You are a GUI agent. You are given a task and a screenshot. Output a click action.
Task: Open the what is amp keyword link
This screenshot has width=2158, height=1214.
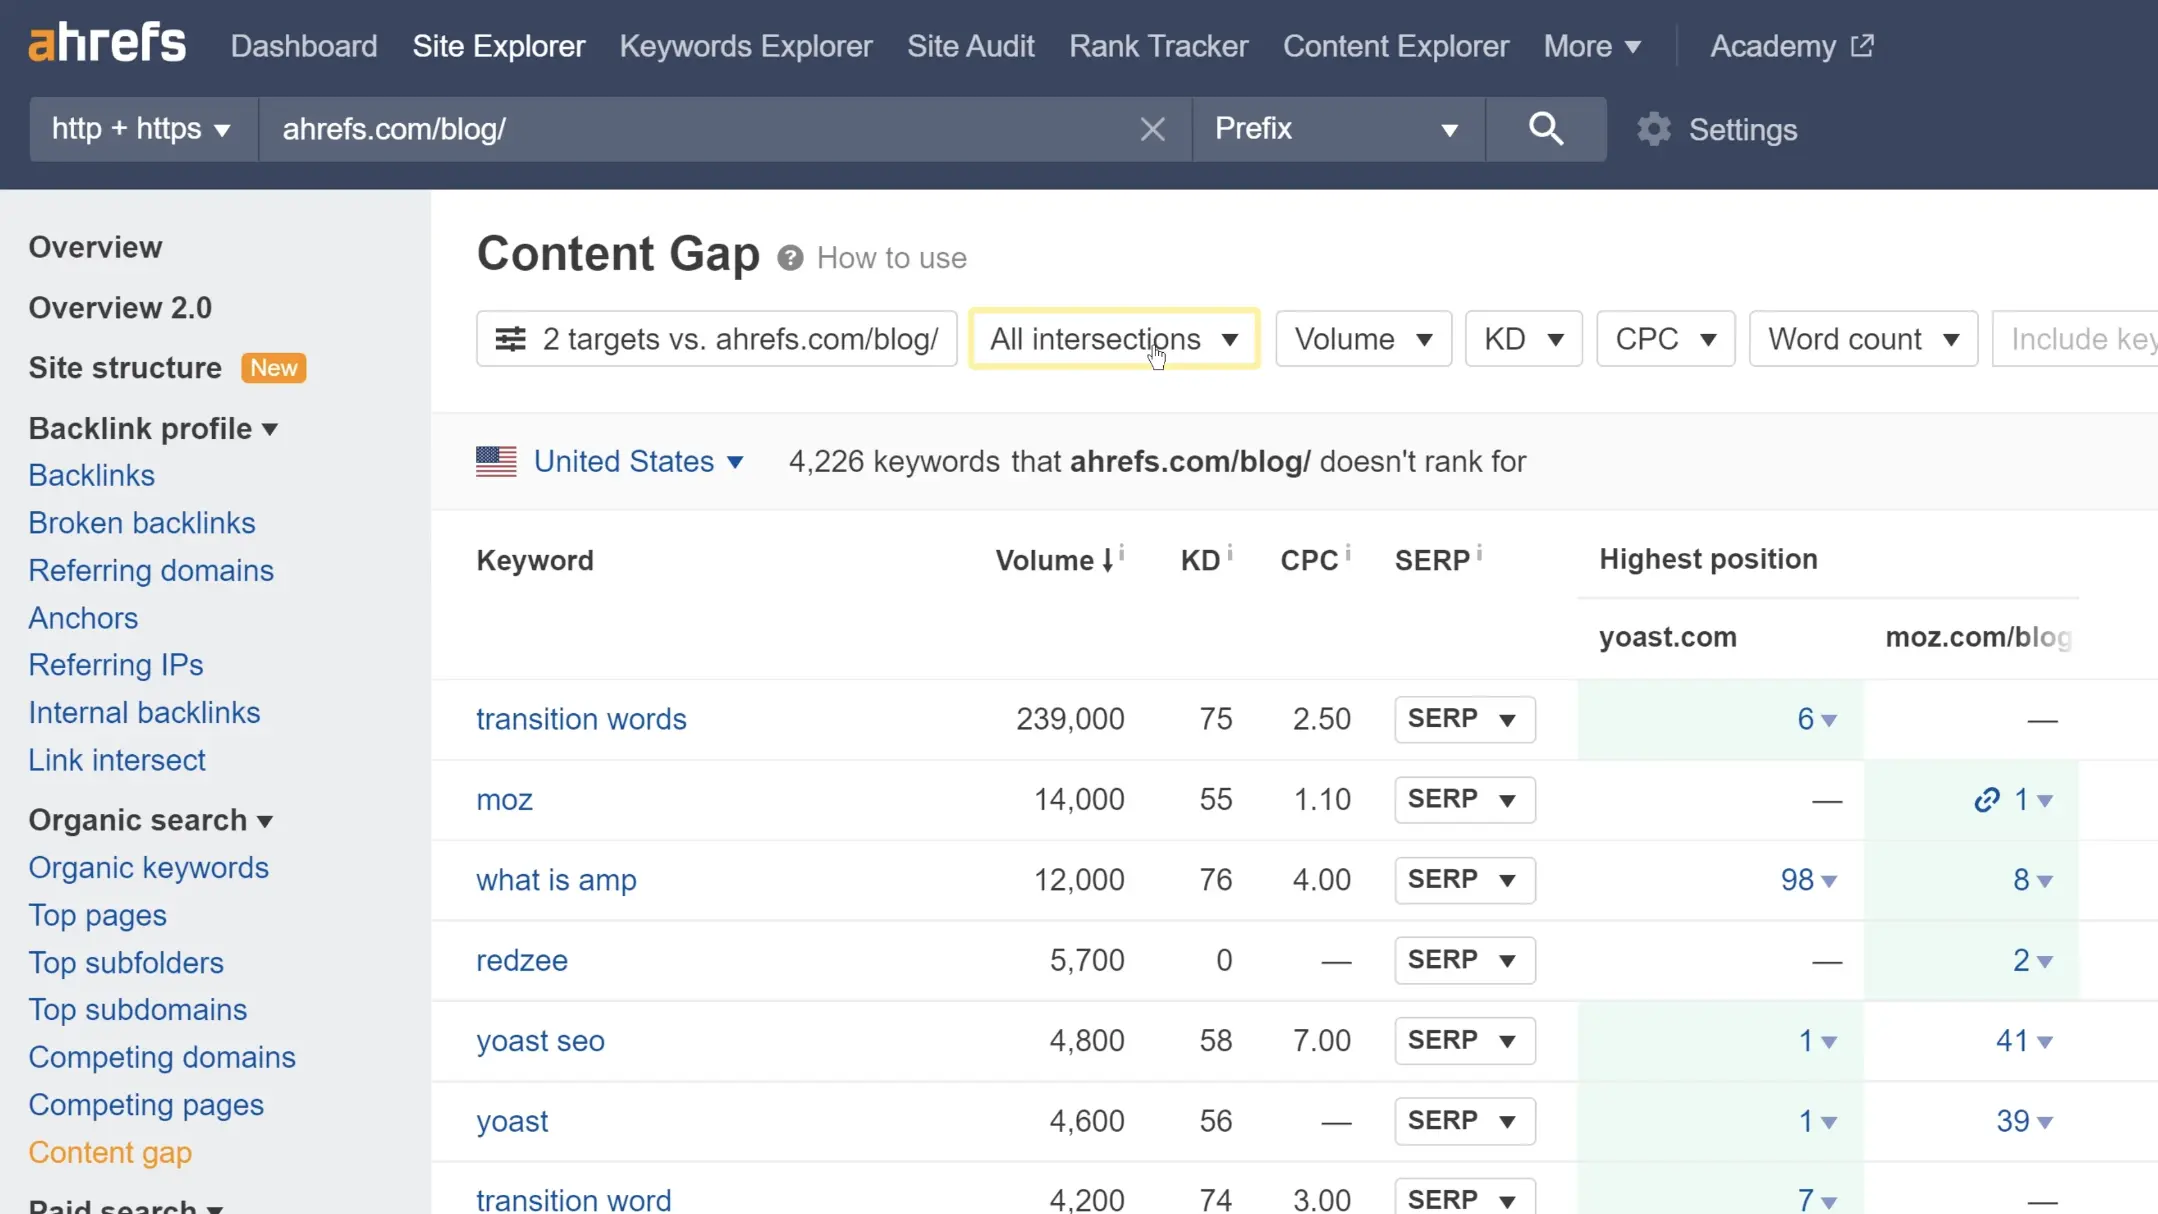(x=556, y=880)
